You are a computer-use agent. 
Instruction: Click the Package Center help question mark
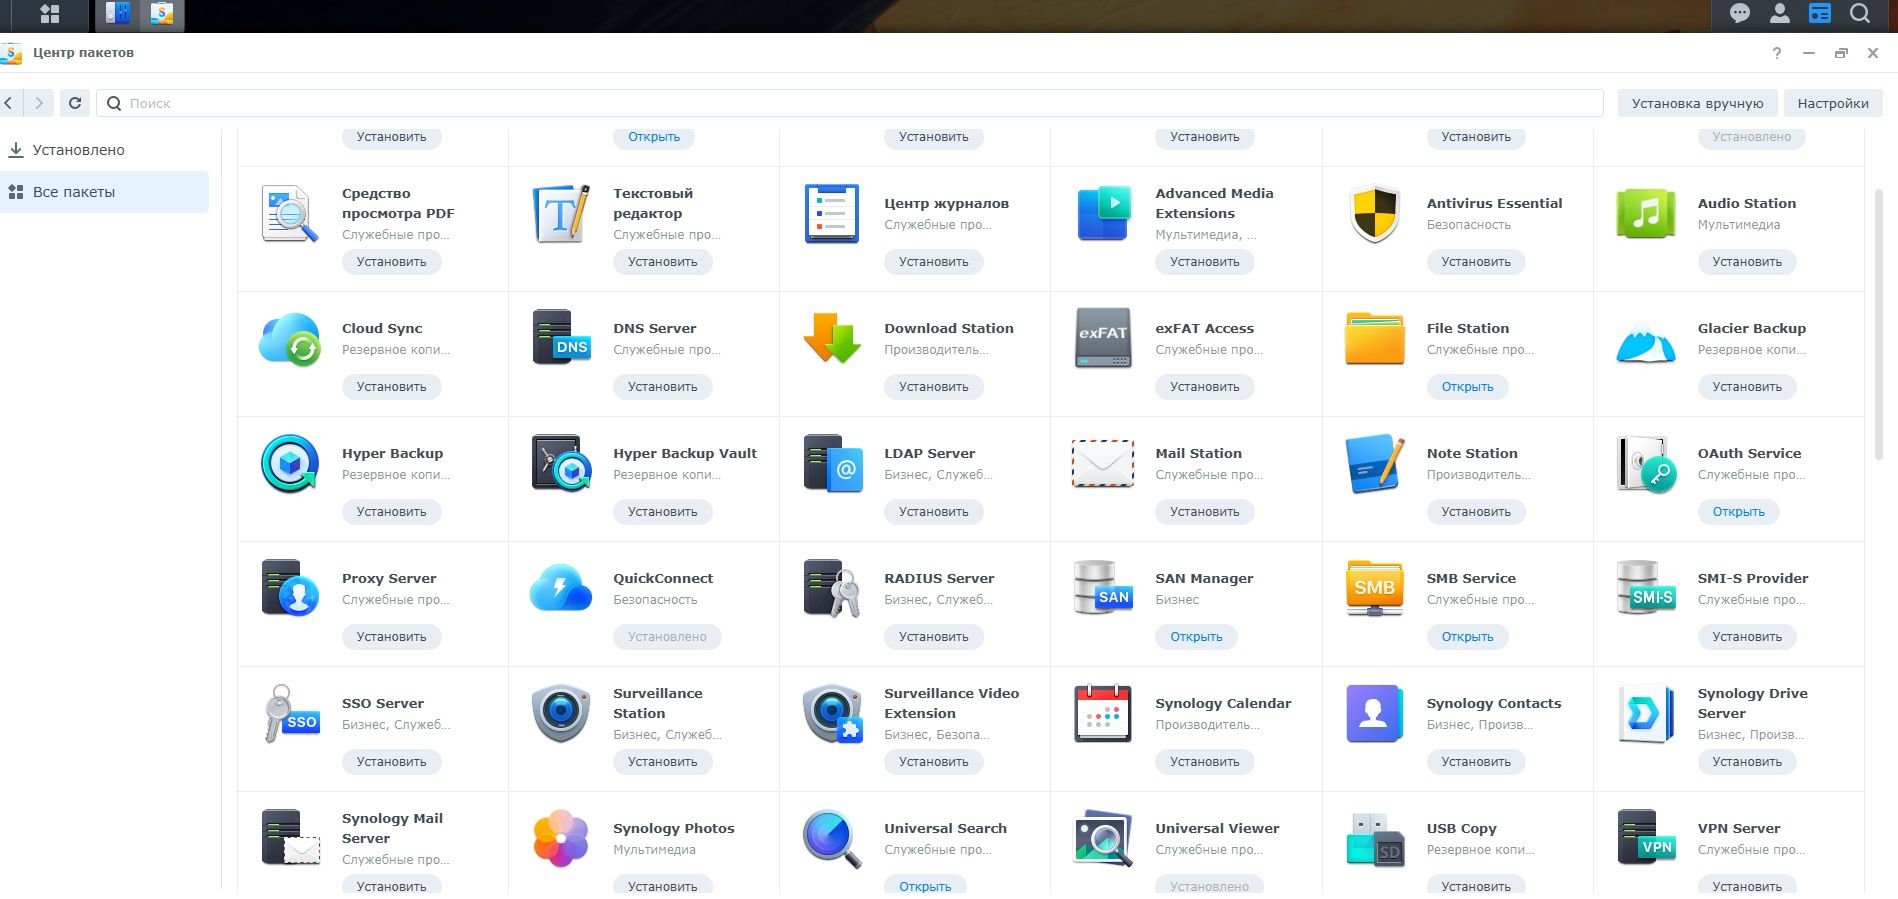click(1777, 53)
